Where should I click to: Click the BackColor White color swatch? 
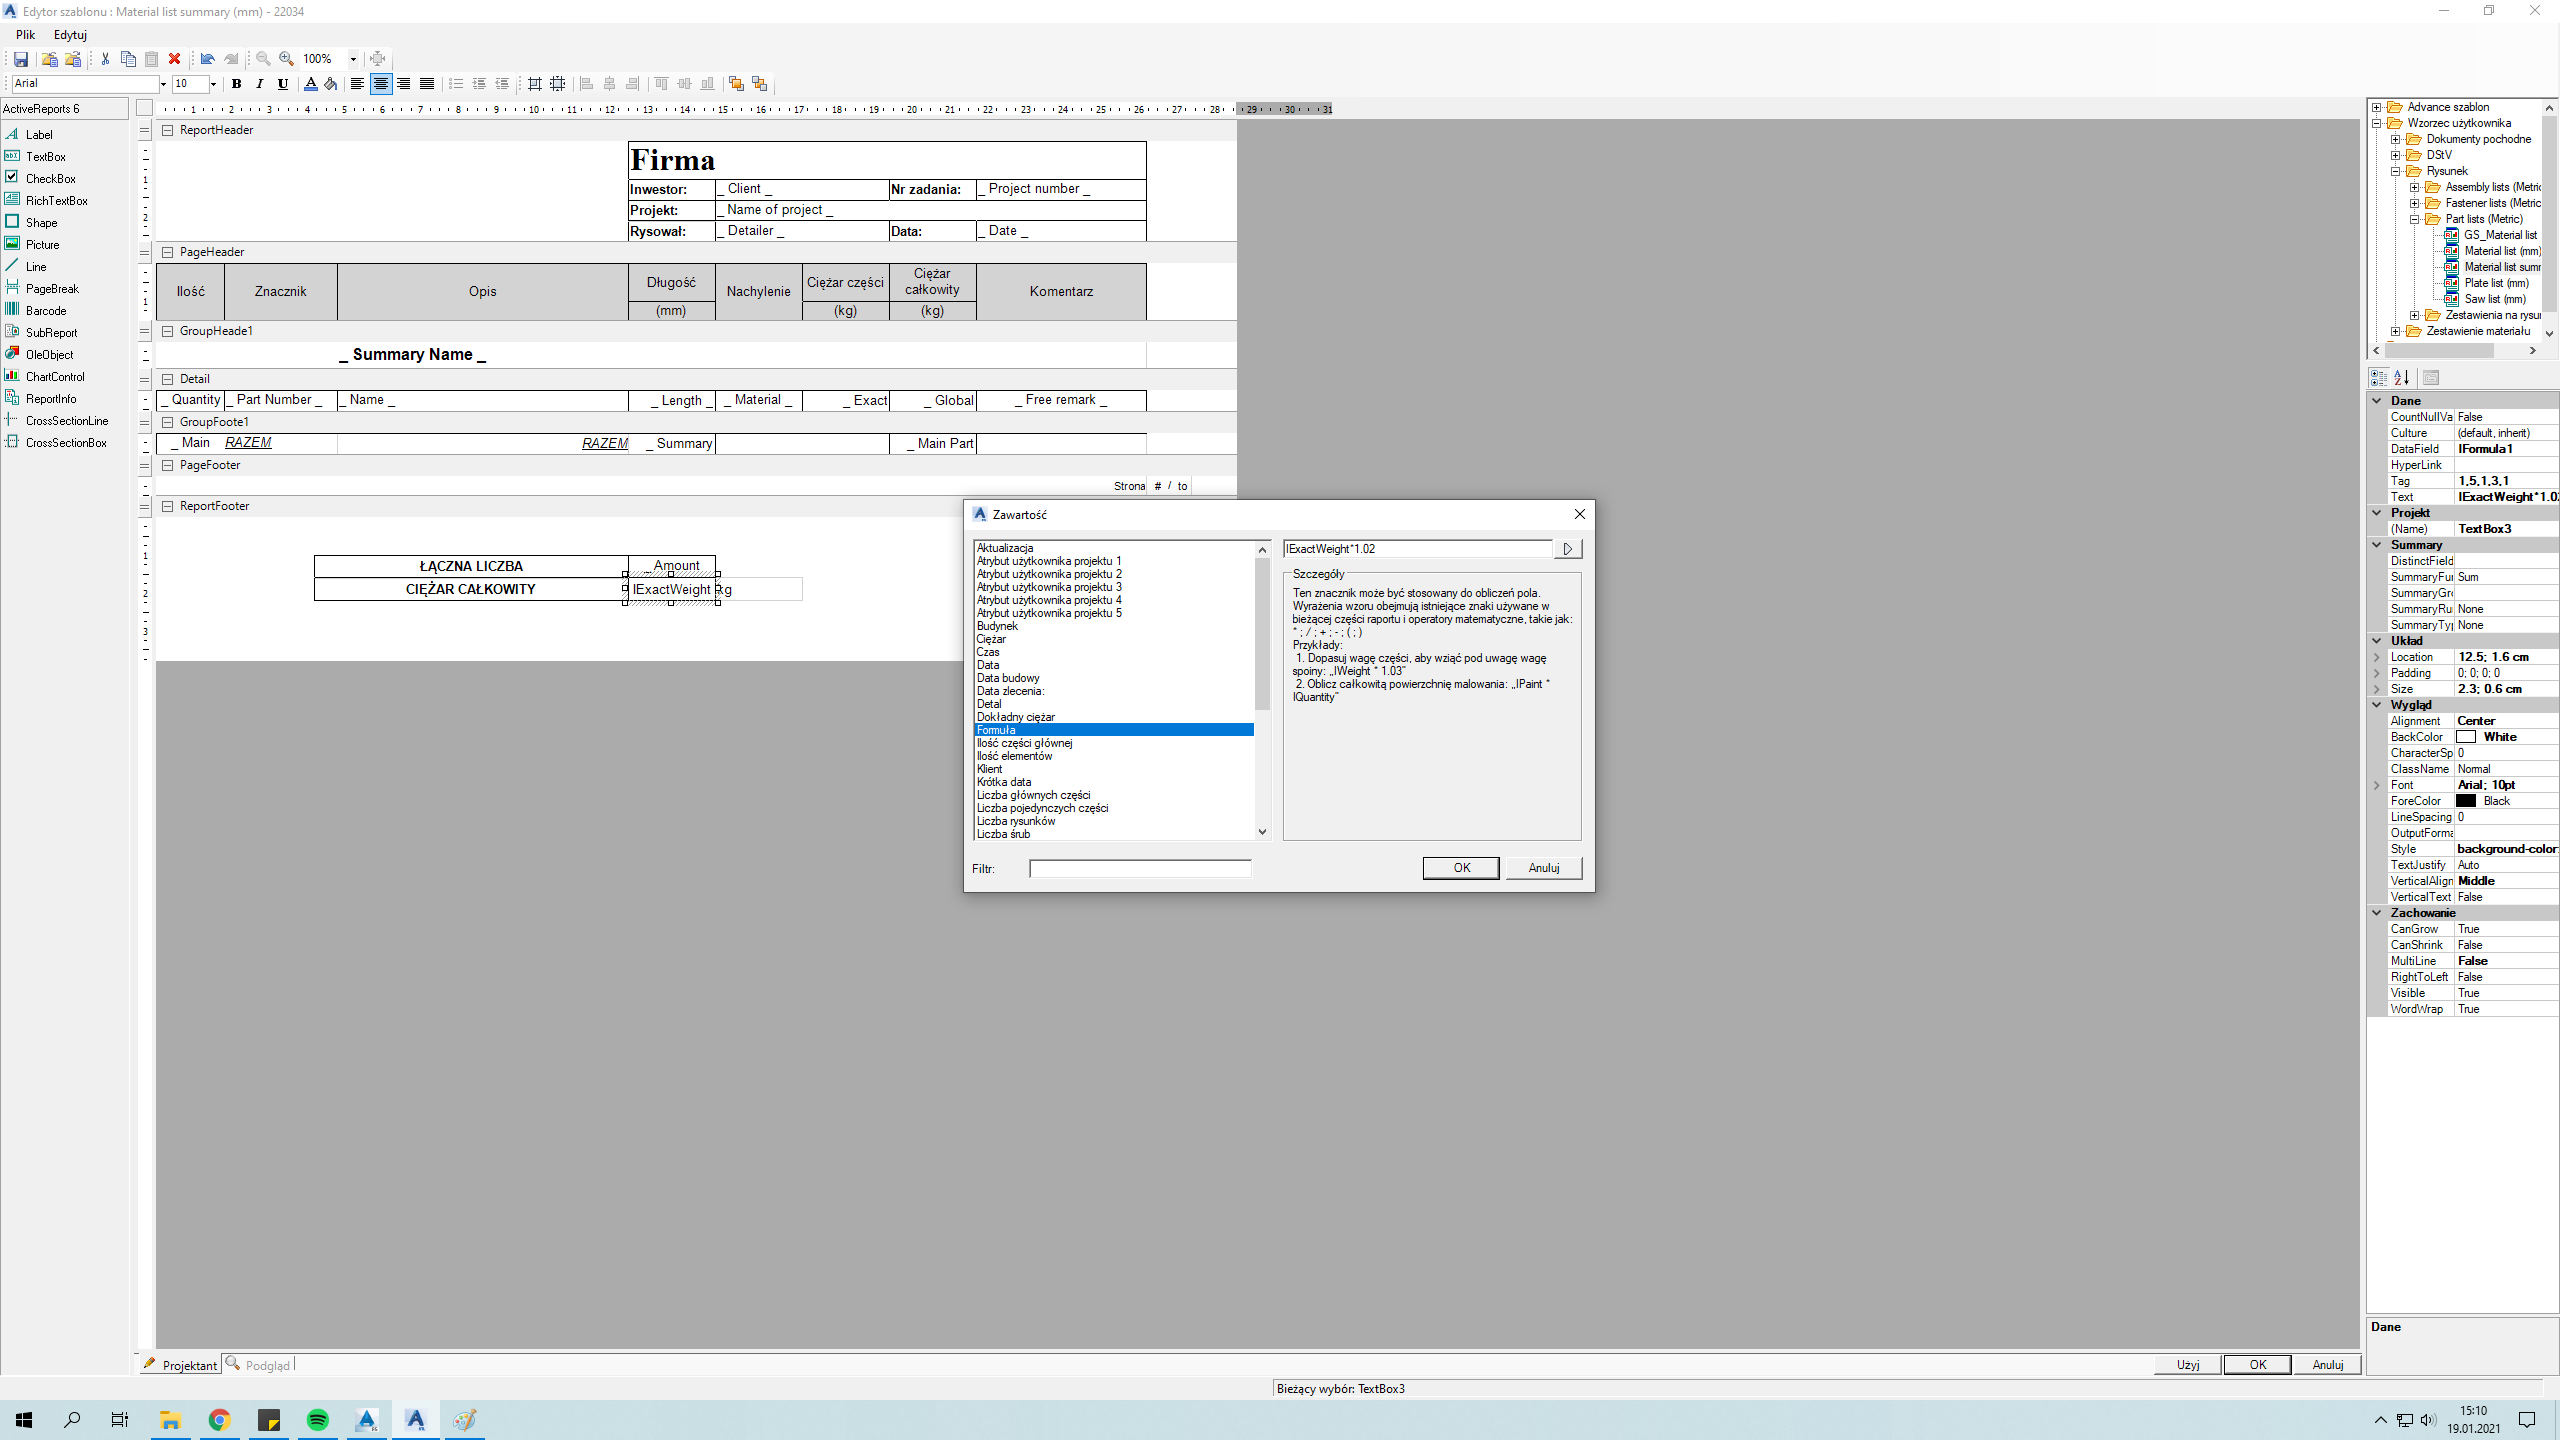tap(2466, 737)
